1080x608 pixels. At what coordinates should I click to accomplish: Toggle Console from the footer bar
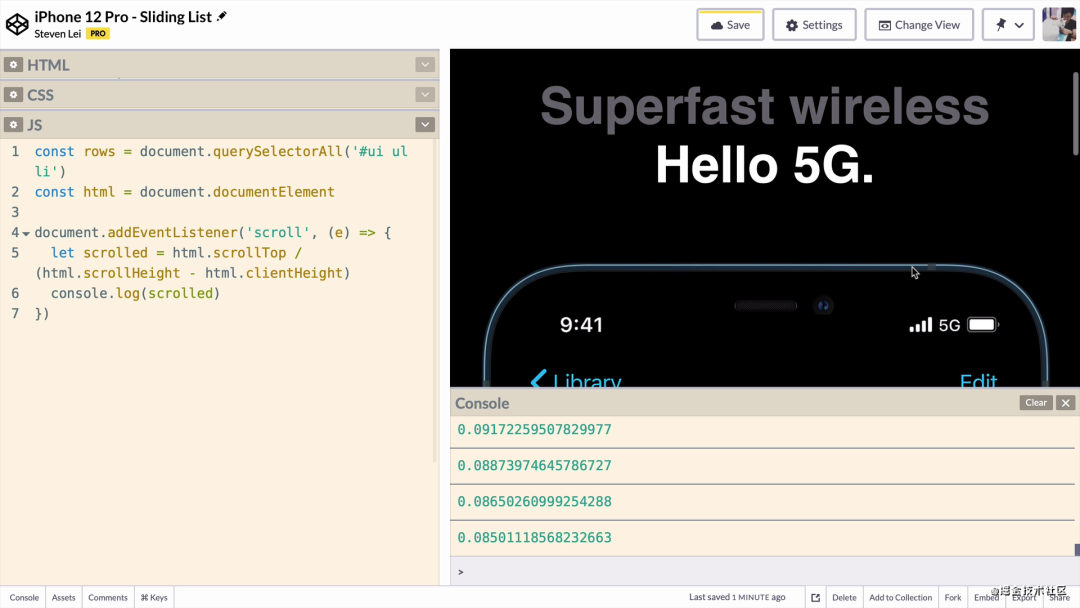(24, 597)
